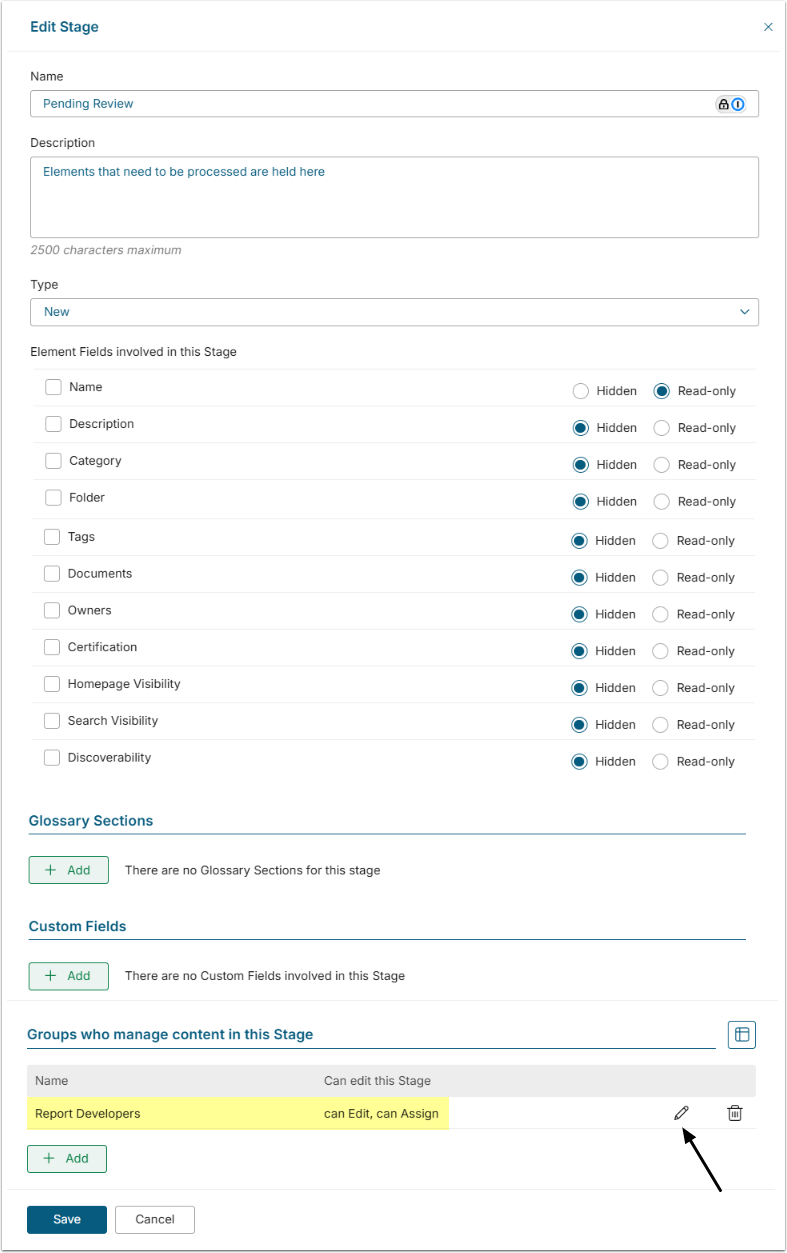Cancel editing the stage
The height and width of the screenshot is (1253, 787).
pos(155,1219)
